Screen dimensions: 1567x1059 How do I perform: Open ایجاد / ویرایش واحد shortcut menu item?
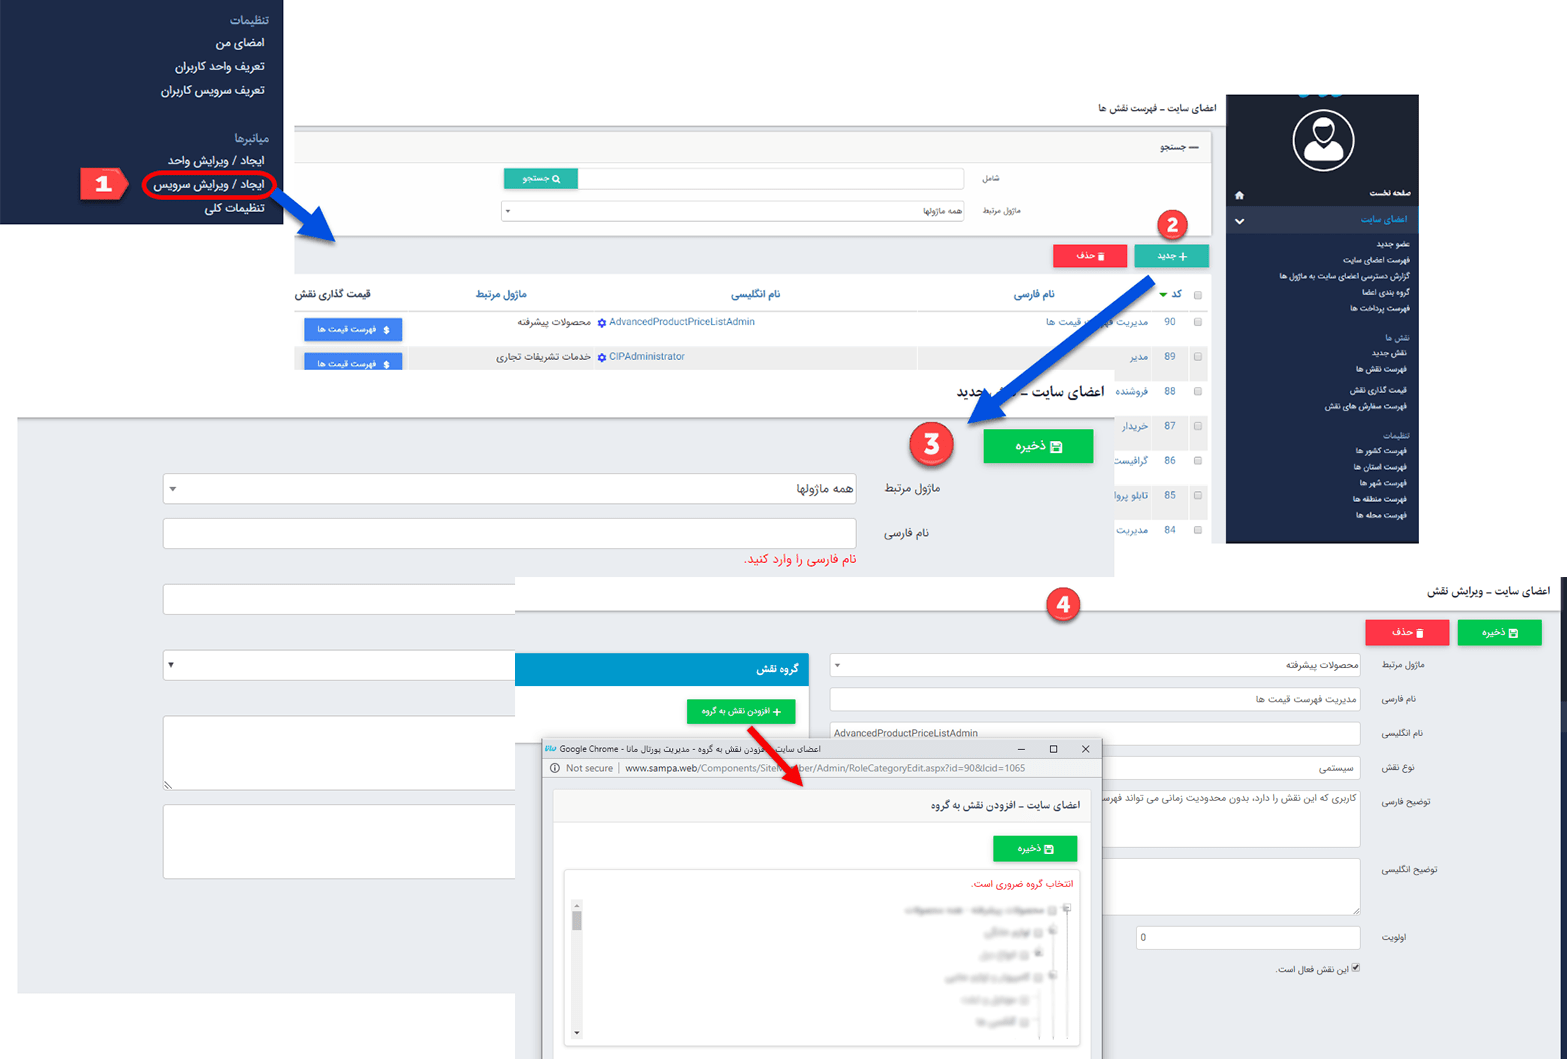(x=216, y=161)
